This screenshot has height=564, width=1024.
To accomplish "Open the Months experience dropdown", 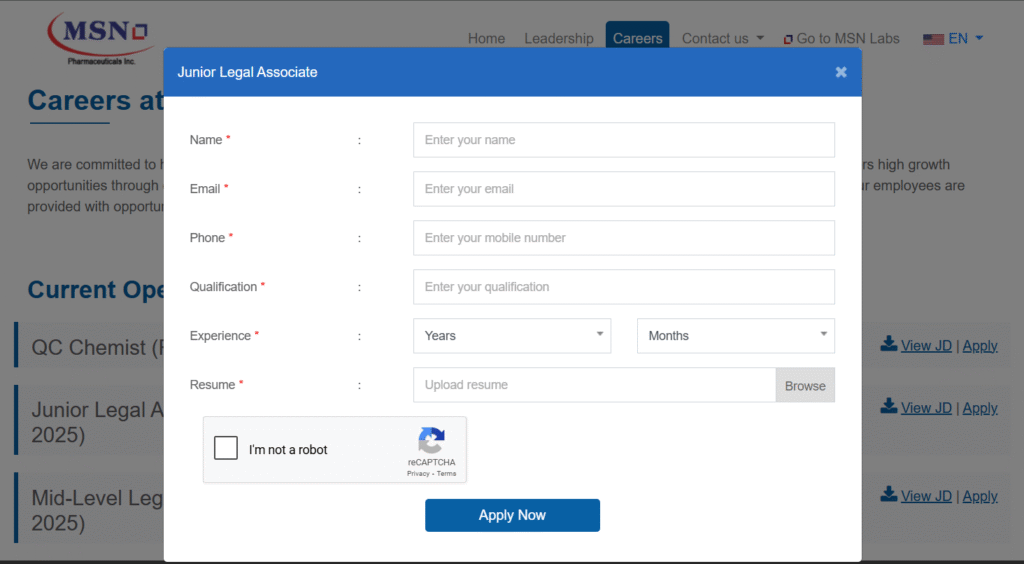I will coord(735,336).
